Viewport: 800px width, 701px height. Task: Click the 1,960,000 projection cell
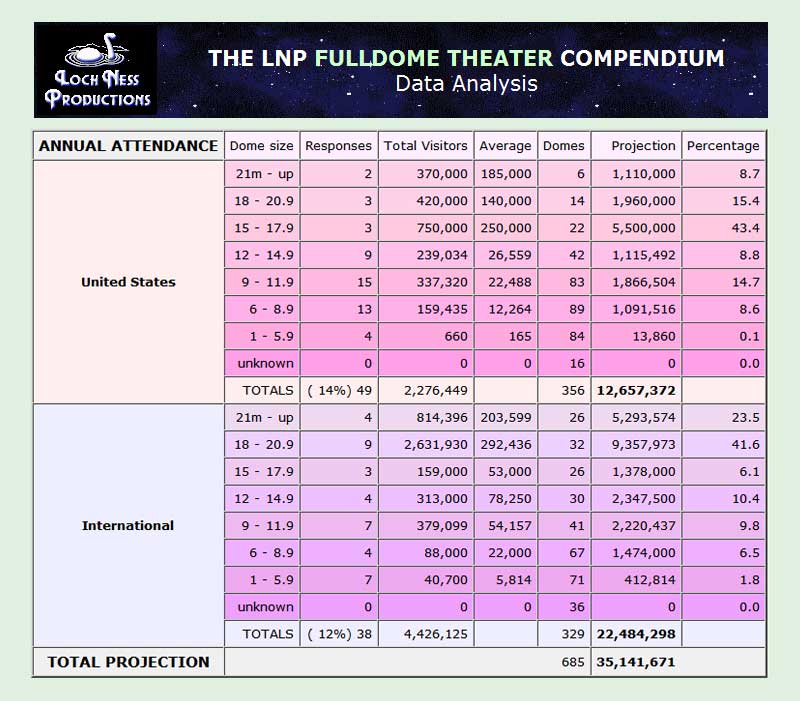pyautogui.click(x=636, y=201)
